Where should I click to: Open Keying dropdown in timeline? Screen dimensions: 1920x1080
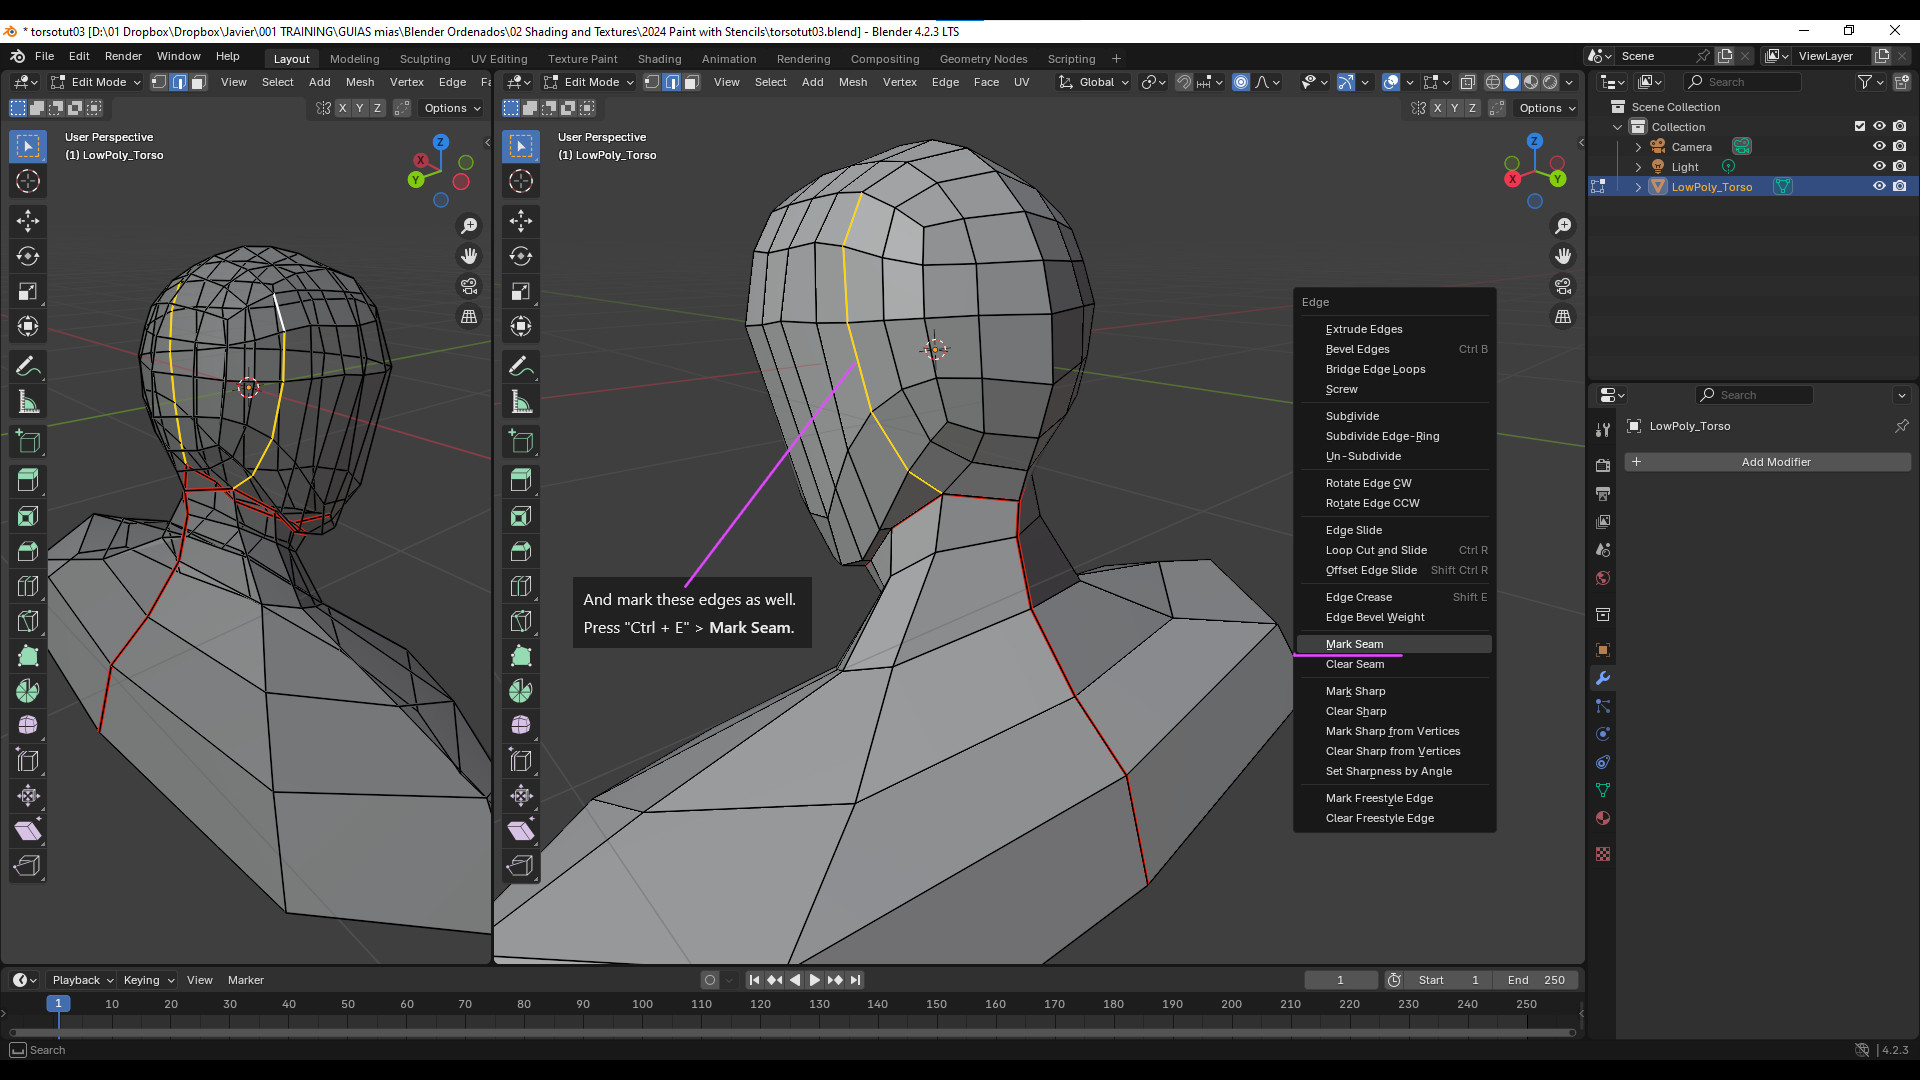148,980
